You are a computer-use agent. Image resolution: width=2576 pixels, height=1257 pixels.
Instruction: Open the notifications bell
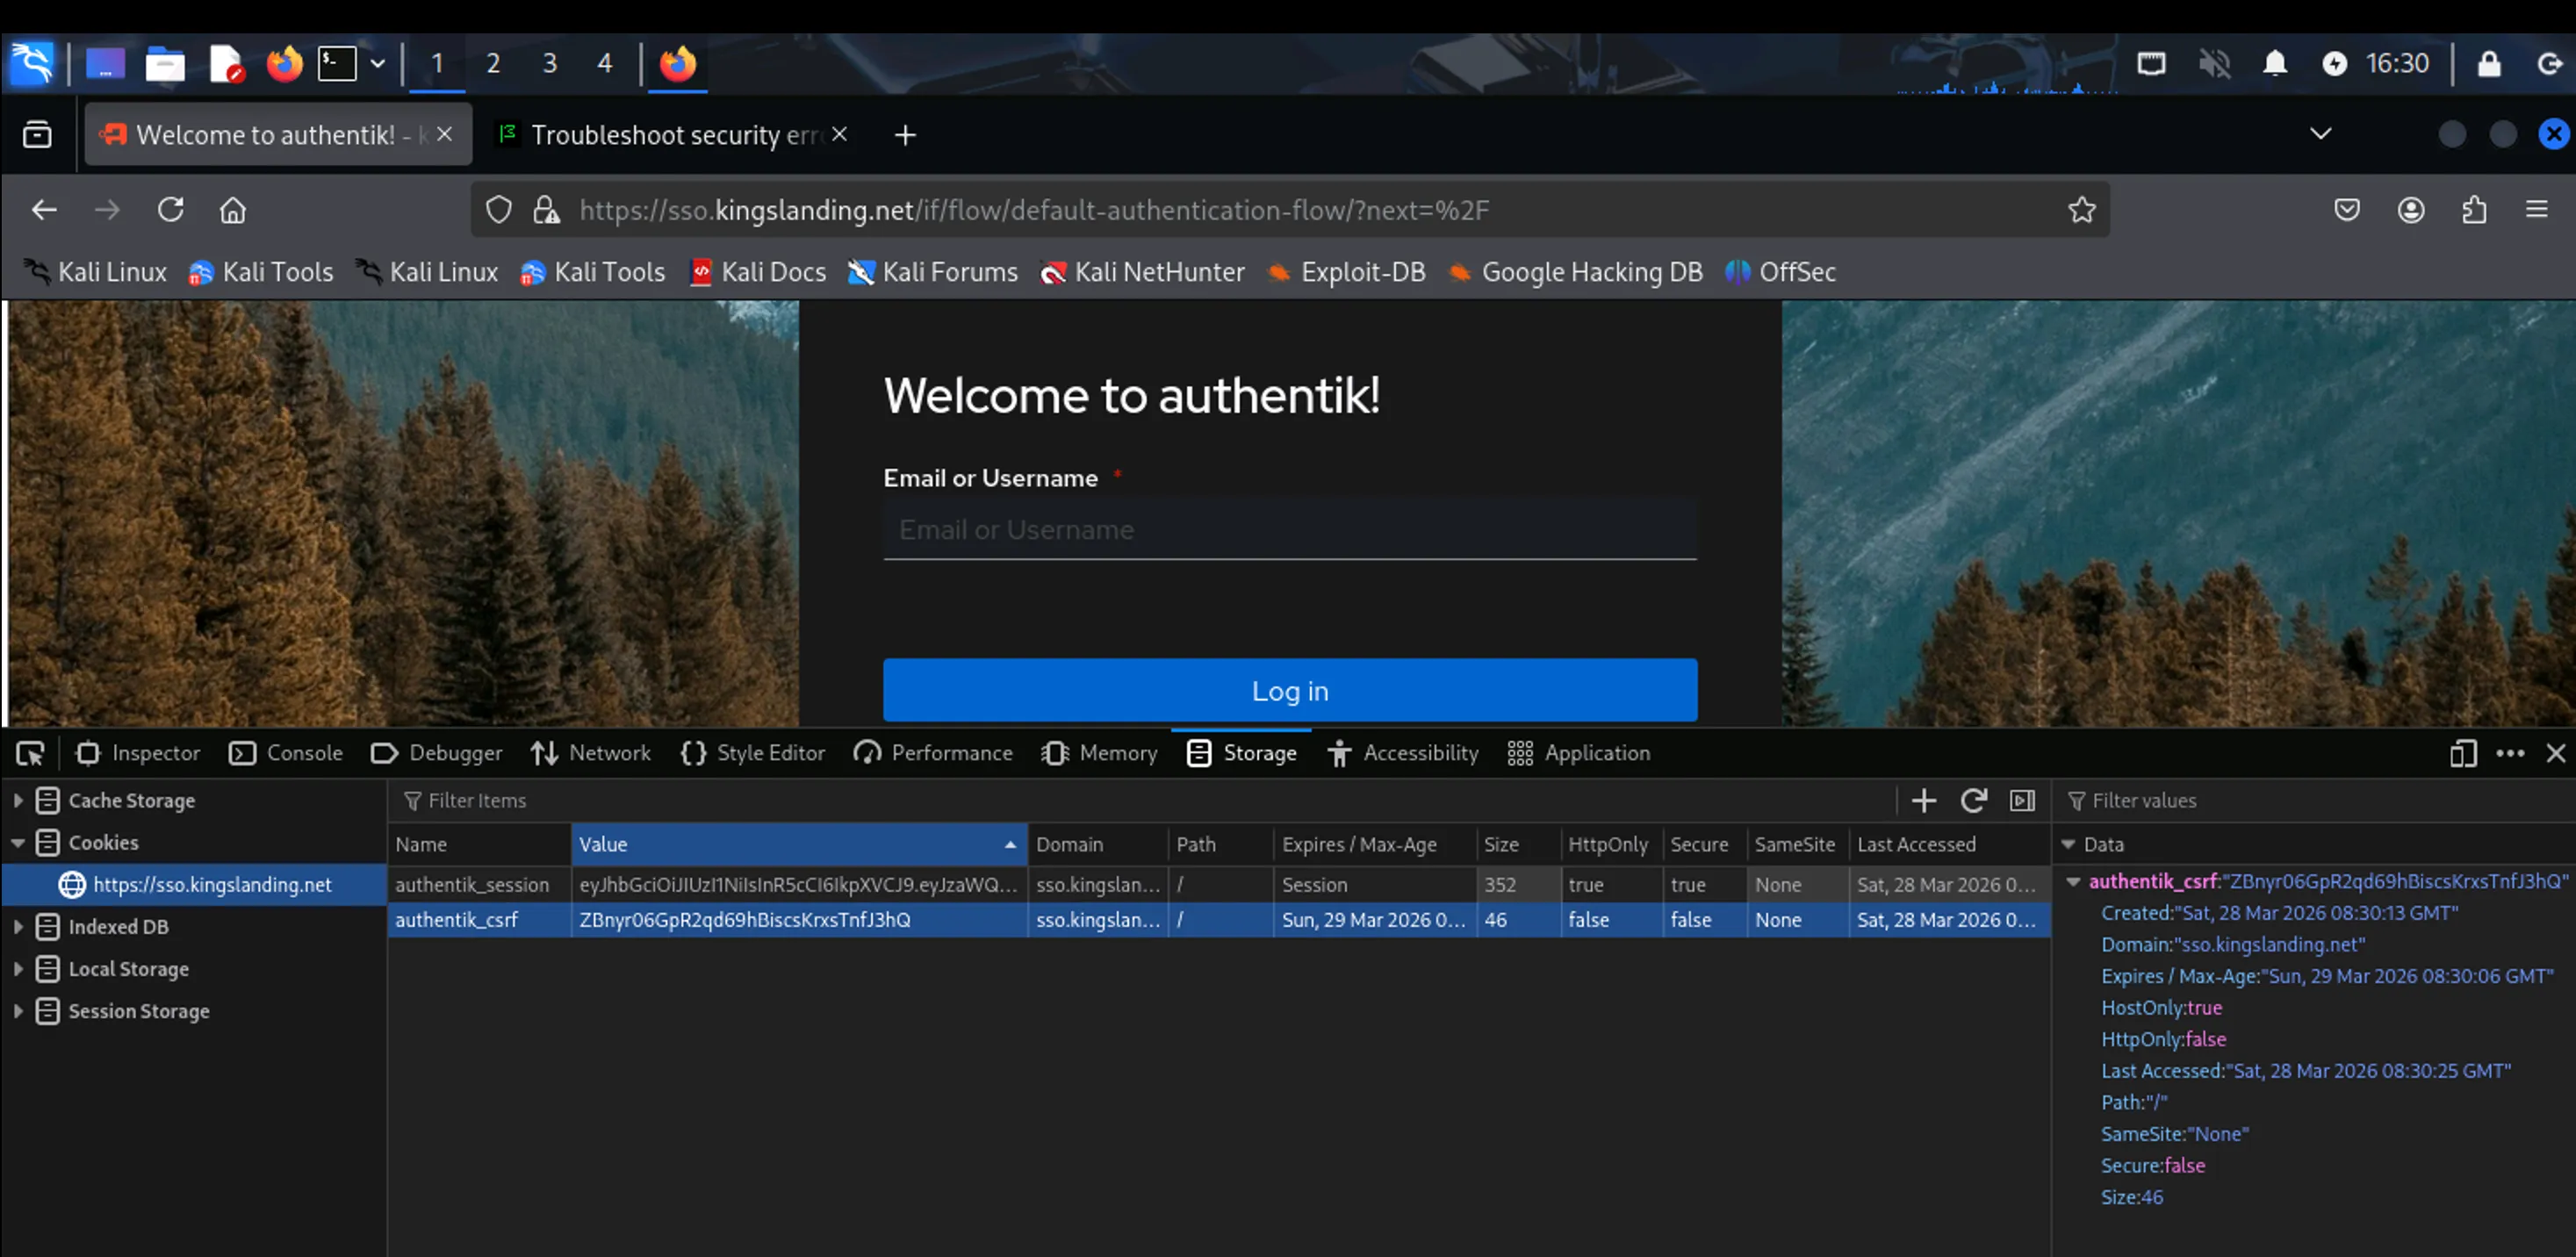pyautogui.click(x=2275, y=64)
